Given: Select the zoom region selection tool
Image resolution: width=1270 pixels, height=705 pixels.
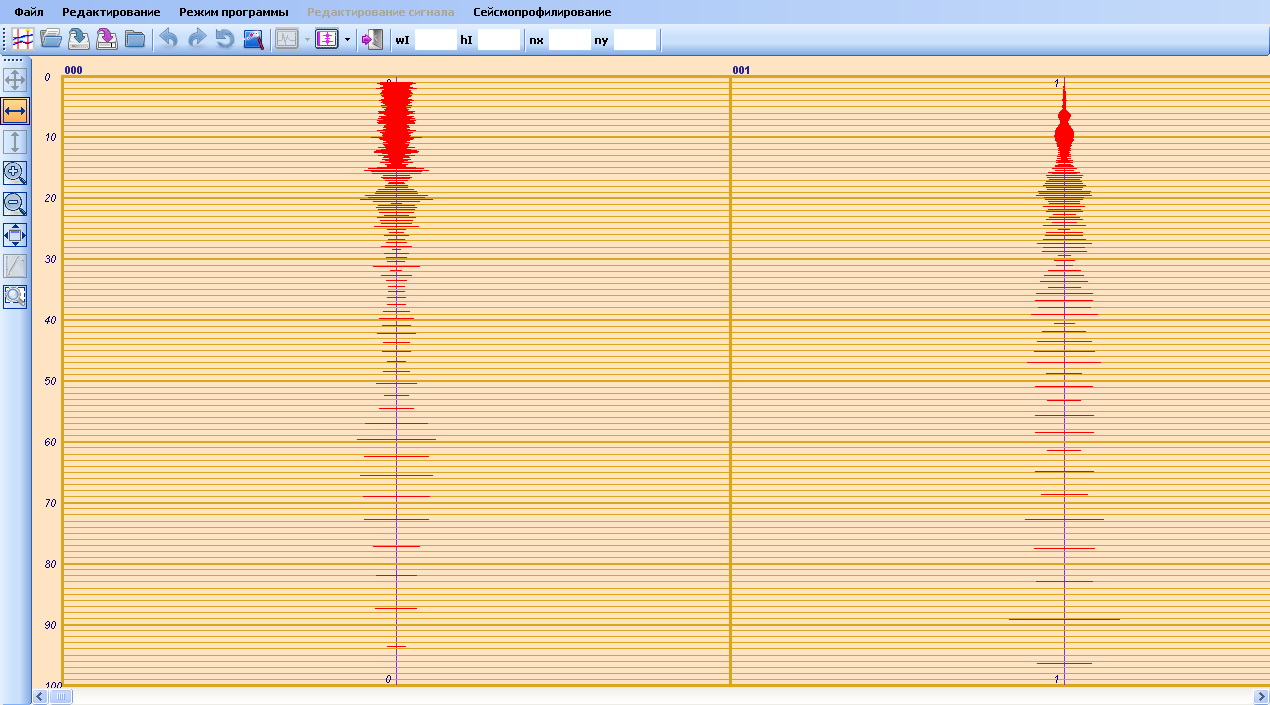Looking at the screenshot, I should 15,296.
